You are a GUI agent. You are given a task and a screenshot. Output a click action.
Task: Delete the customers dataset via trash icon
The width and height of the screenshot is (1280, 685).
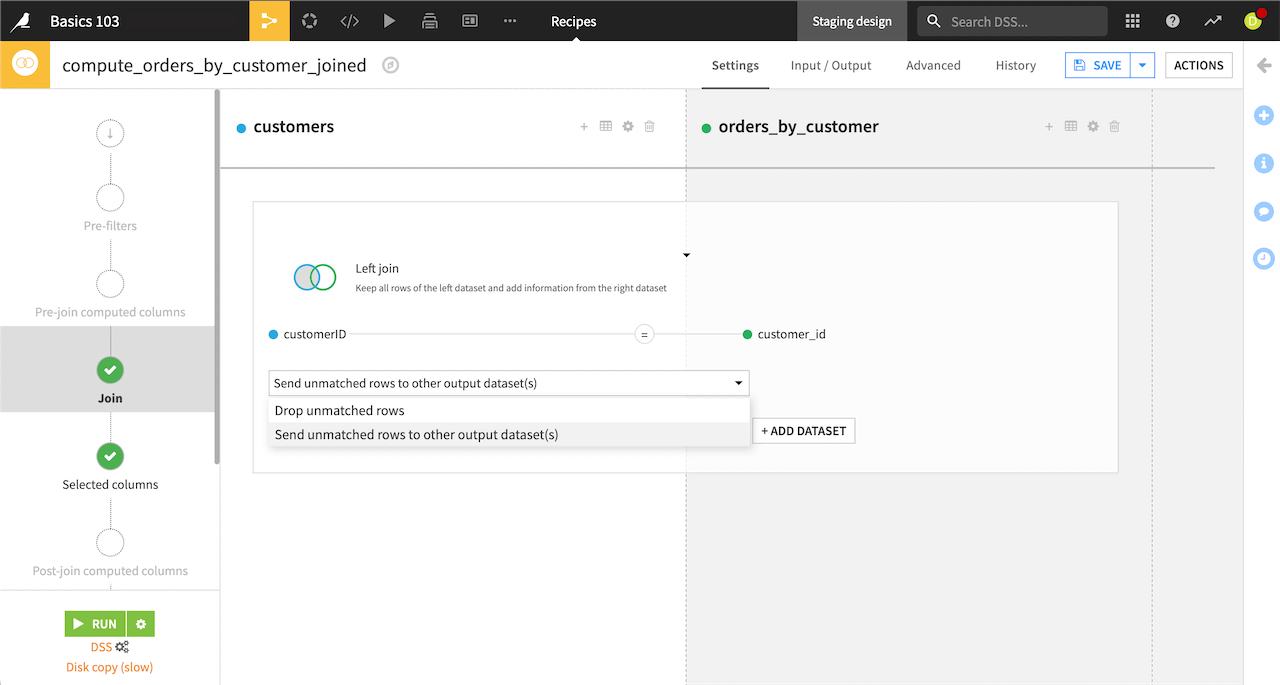[649, 126]
